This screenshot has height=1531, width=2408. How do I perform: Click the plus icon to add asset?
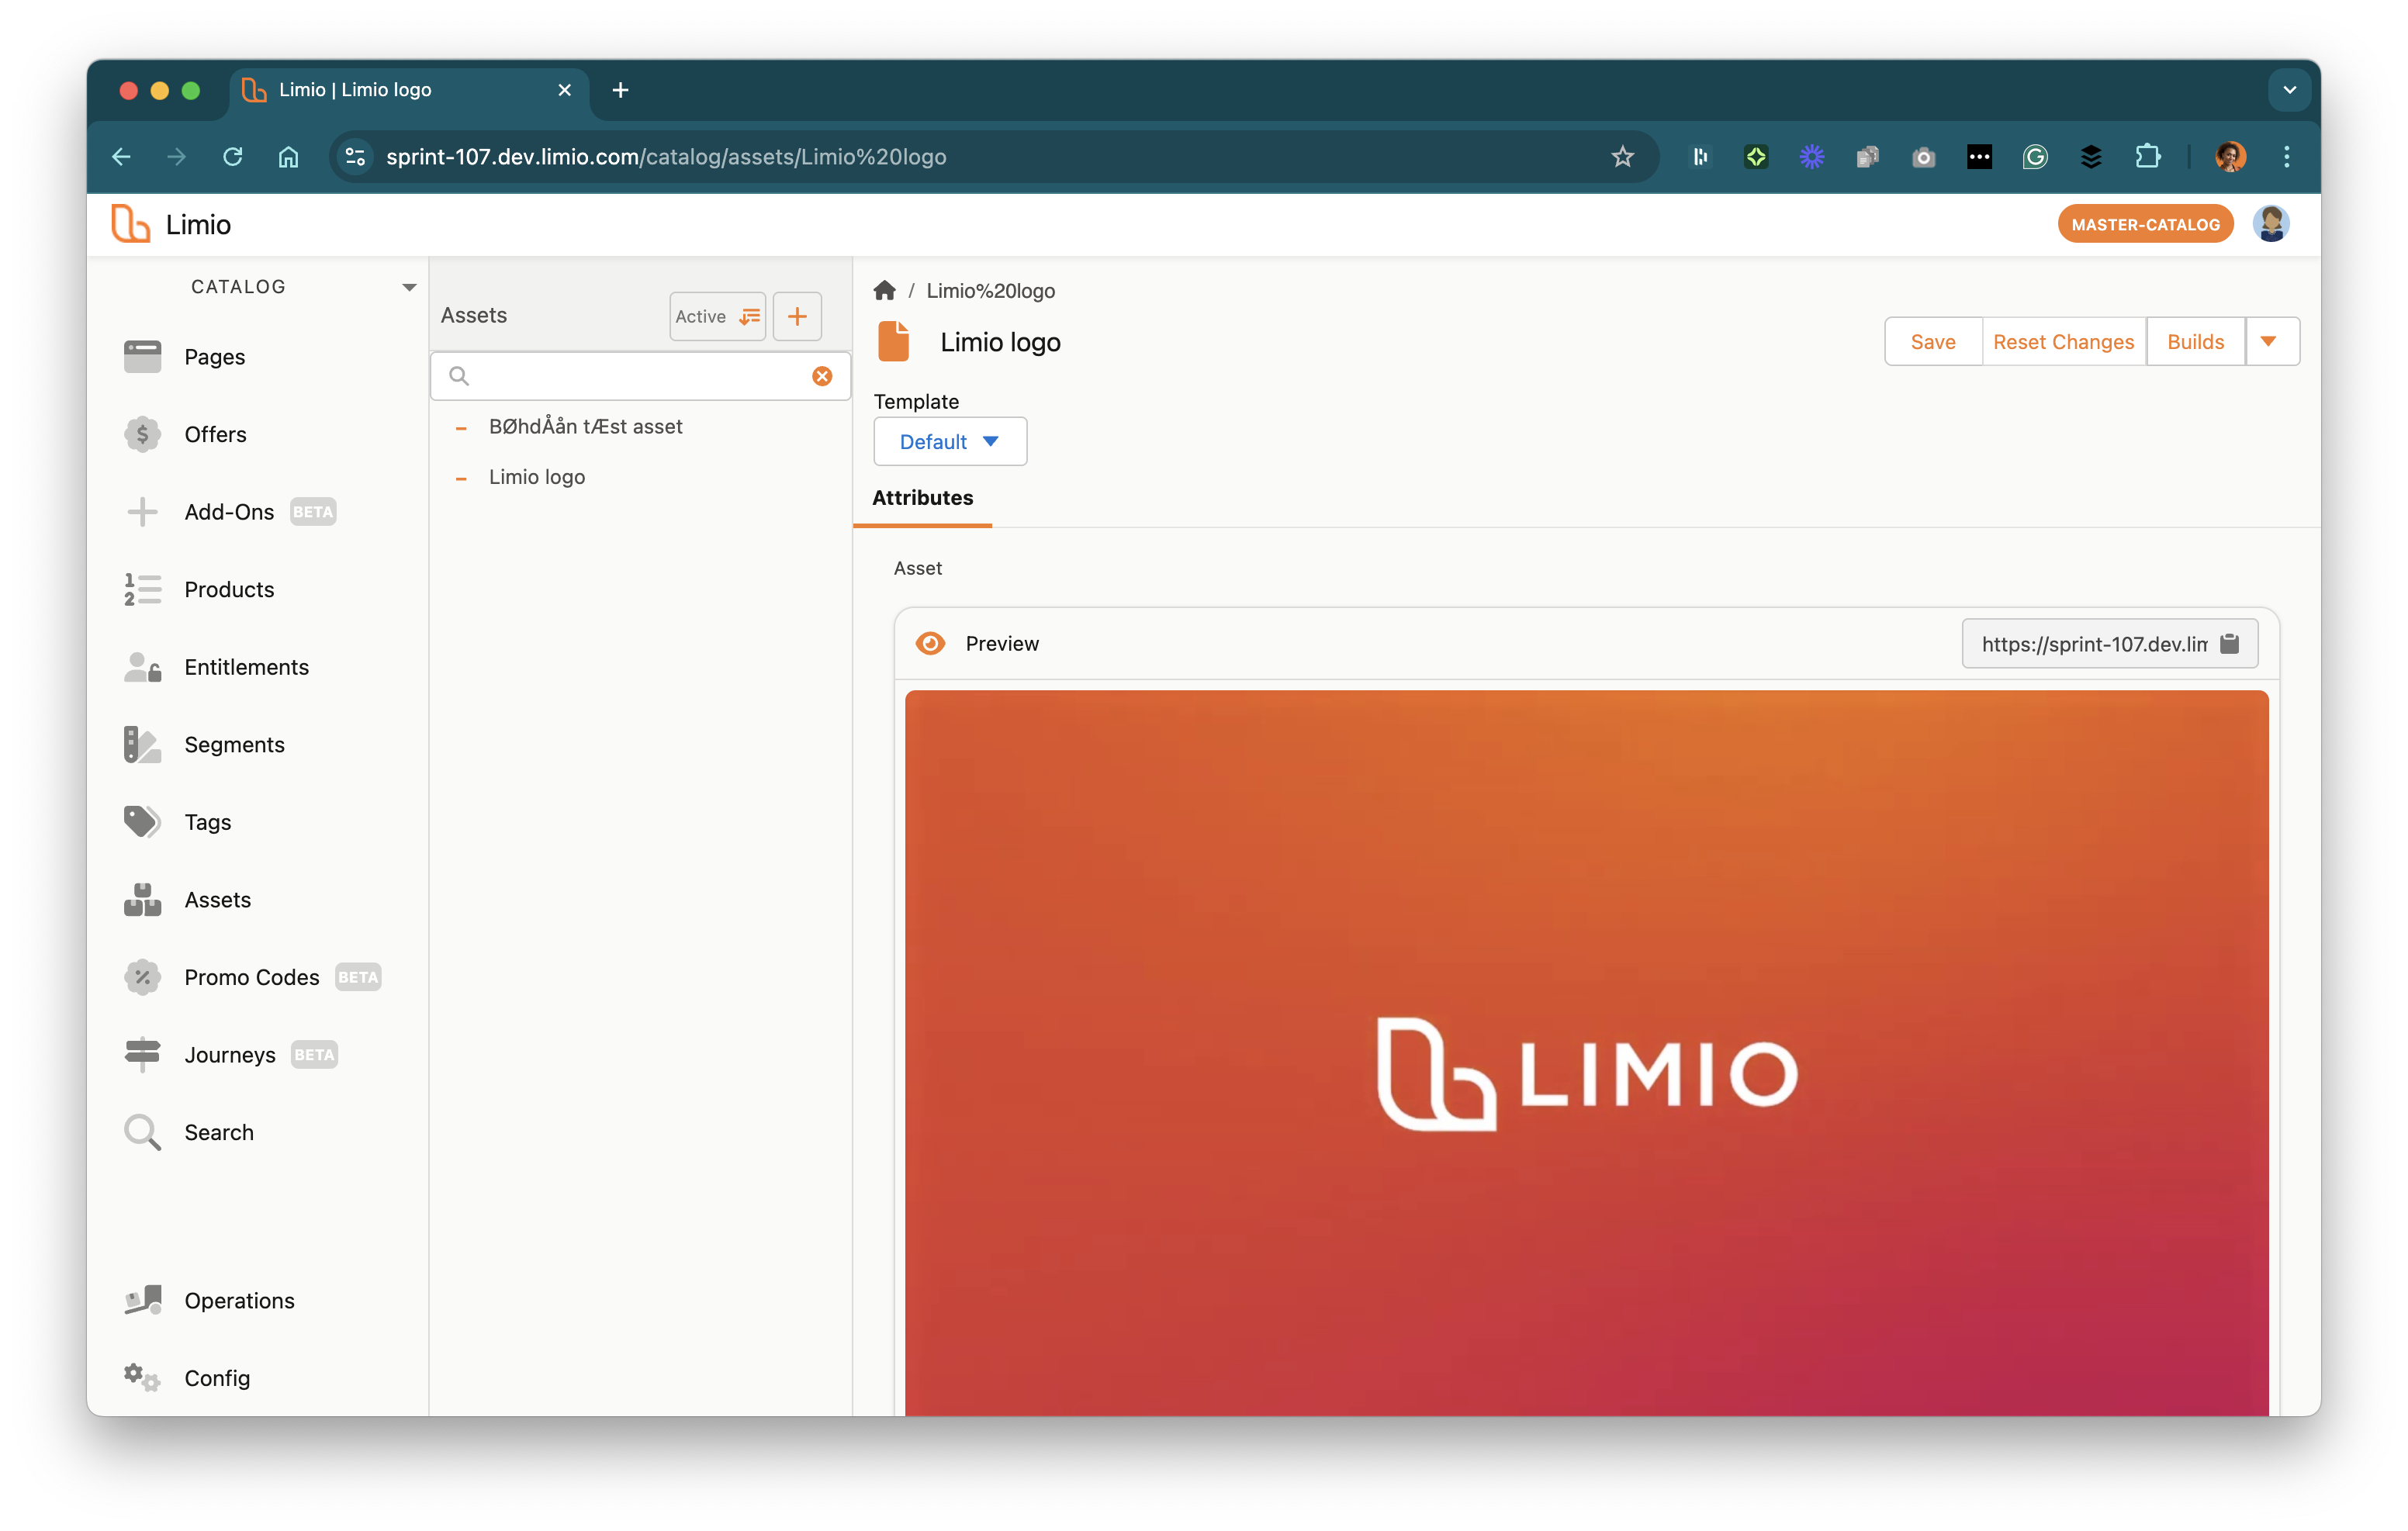point(797,317)
